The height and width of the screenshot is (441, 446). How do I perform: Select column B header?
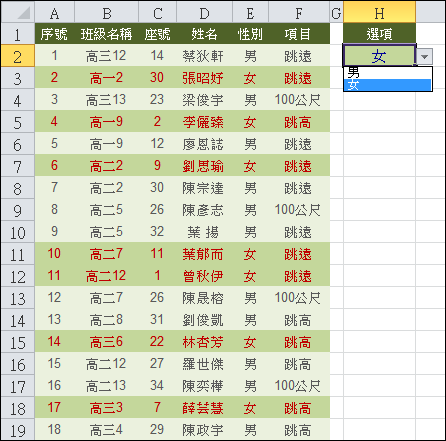[106, 13]
